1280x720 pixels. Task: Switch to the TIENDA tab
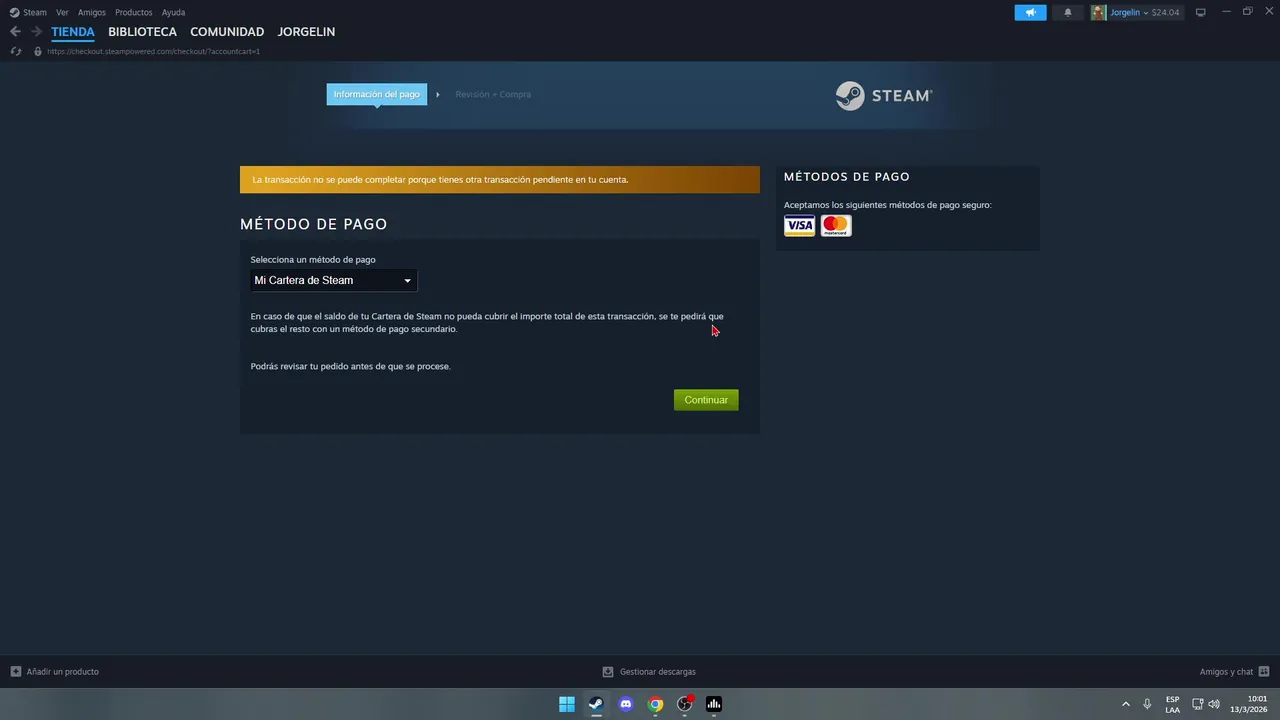[x=73, y=32]
